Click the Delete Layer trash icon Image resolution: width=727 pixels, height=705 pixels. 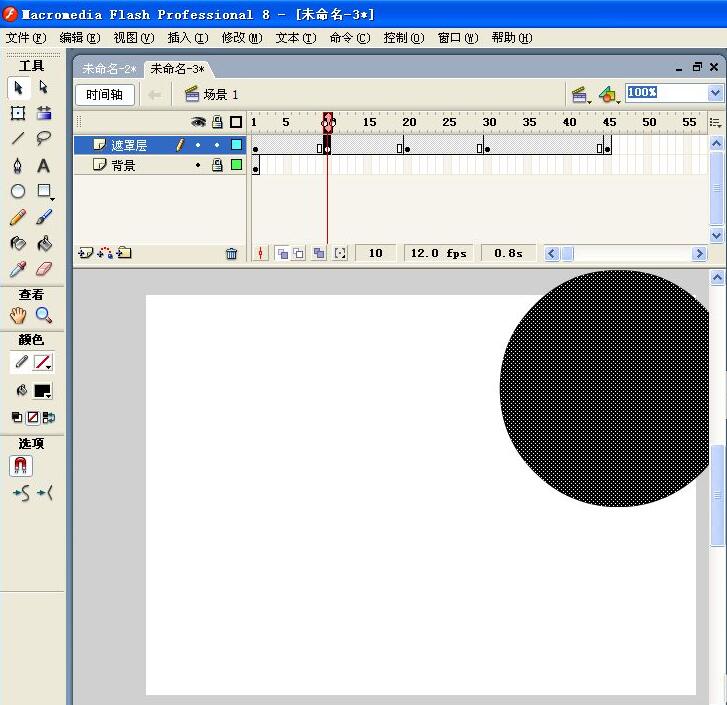click(x=231, y=253)
